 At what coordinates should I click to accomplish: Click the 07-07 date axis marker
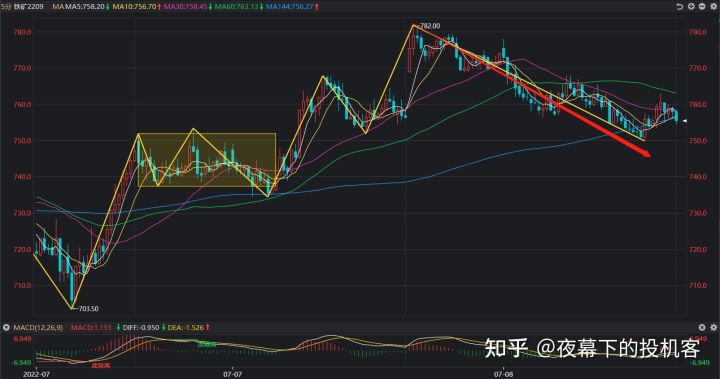(232, 374)
